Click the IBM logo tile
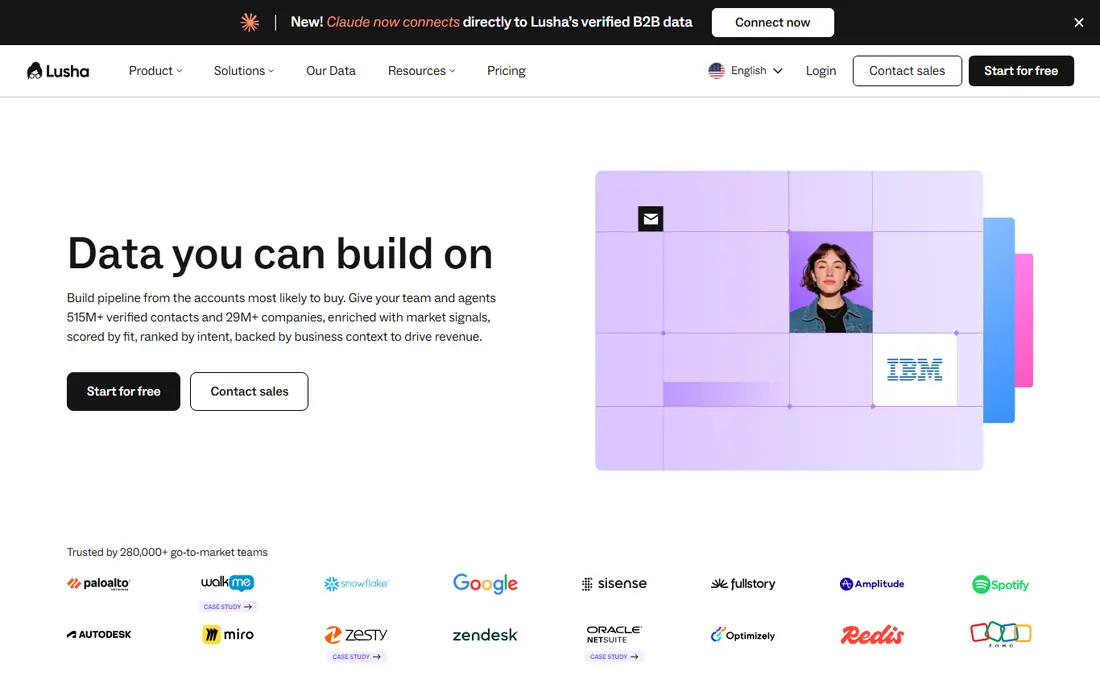Viewport: 1100px width, 688px height. click(914, 370)
